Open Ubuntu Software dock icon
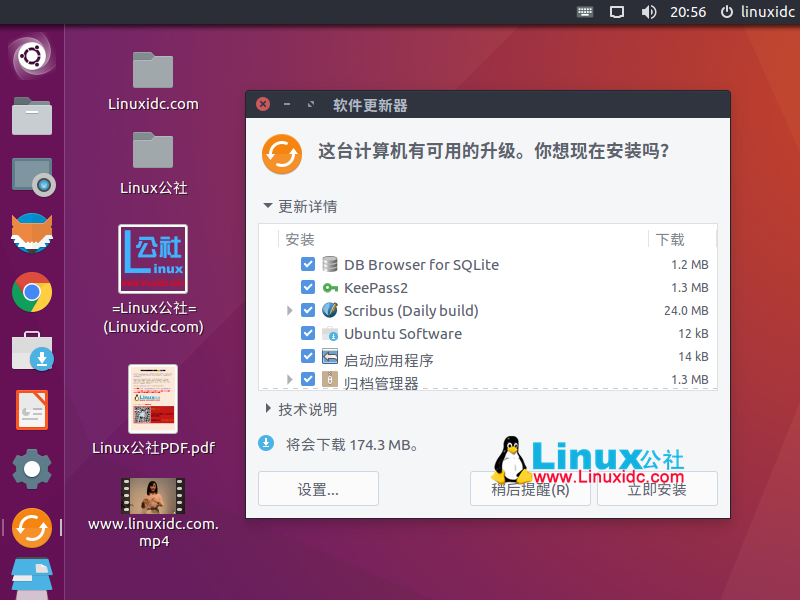The image size is (800, 600). 33,351
